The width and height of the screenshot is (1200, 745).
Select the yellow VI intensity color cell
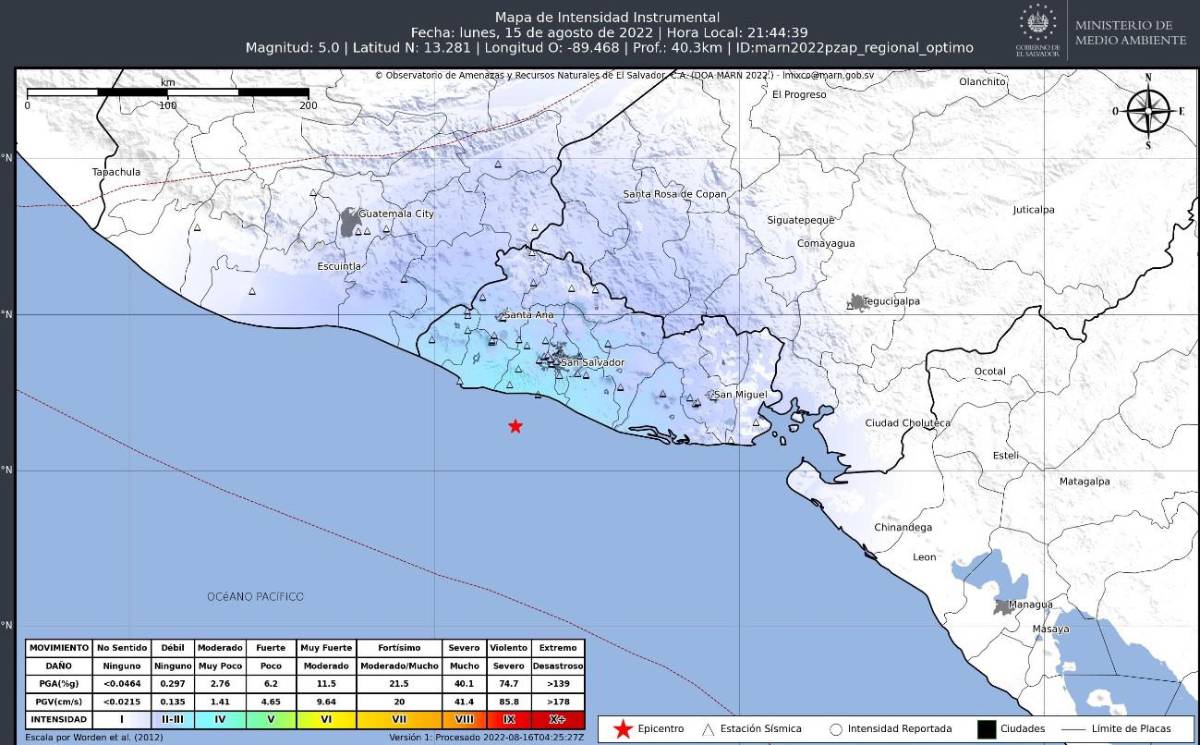click(x=325, y=719)
